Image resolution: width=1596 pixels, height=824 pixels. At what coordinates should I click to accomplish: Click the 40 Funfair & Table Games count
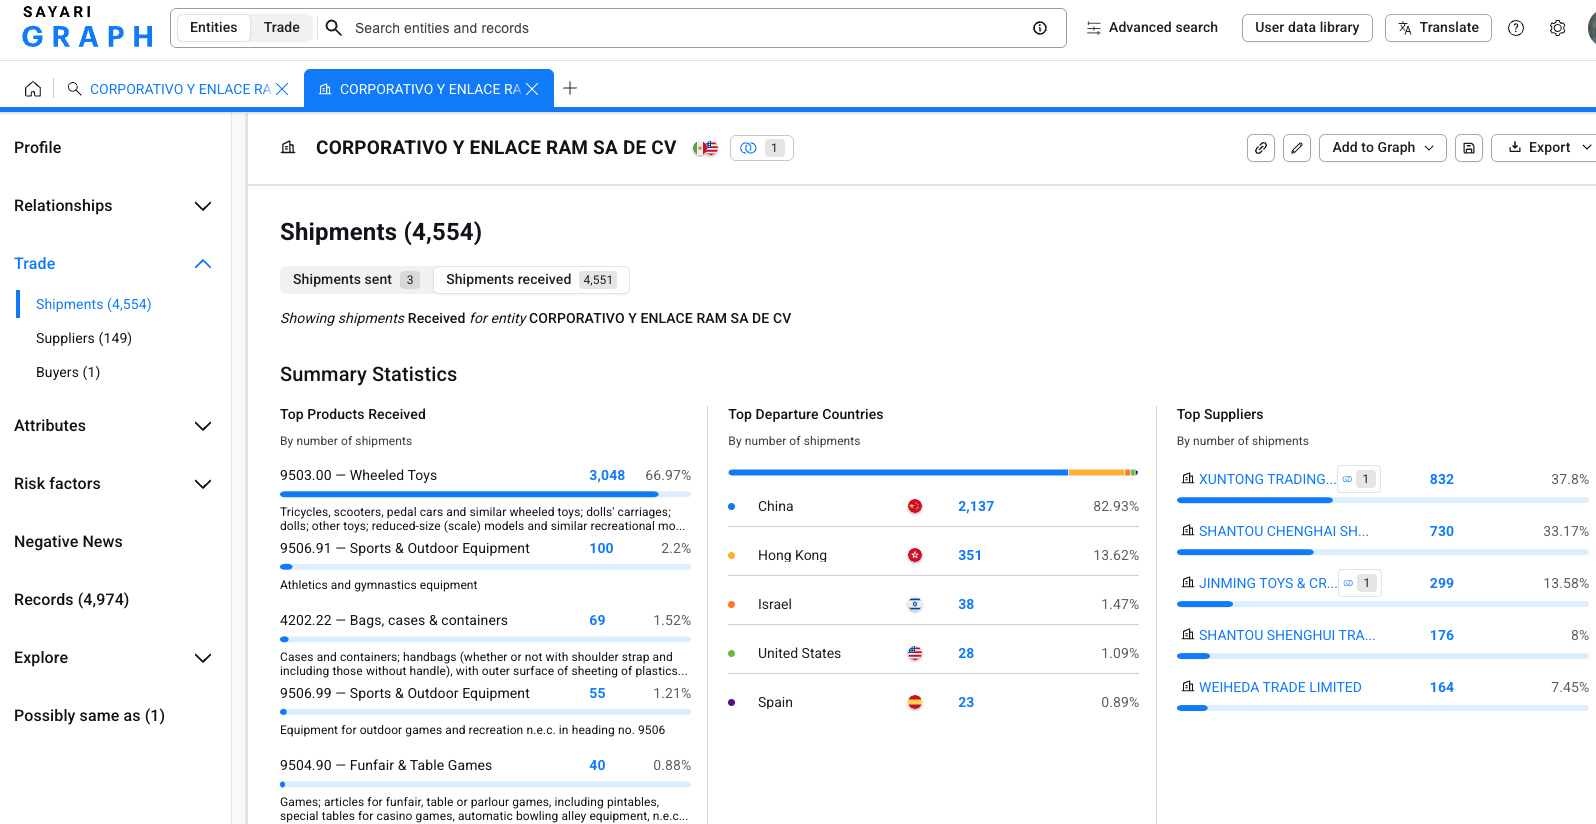(597, 765)
